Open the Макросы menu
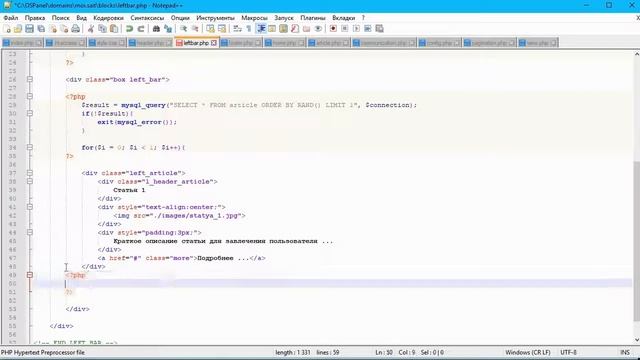 (x=254, y=18)
